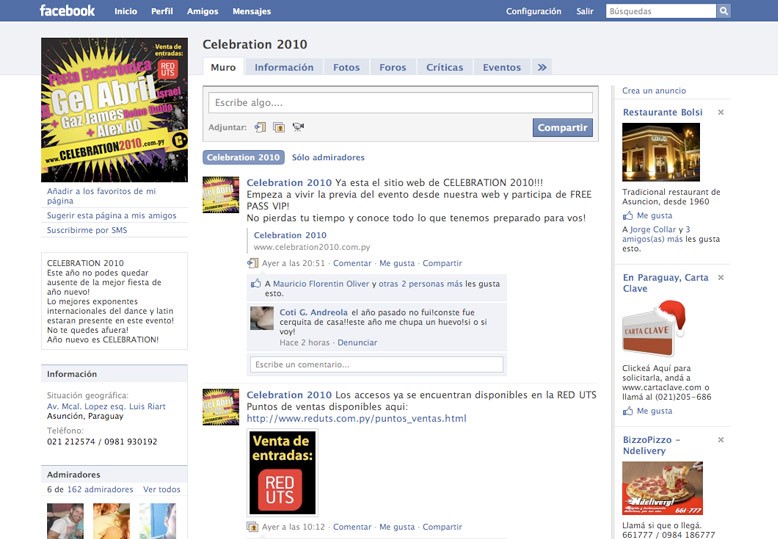Open Amigos in top navigation
The image size is (778, 539).
[x=202, y=11]
